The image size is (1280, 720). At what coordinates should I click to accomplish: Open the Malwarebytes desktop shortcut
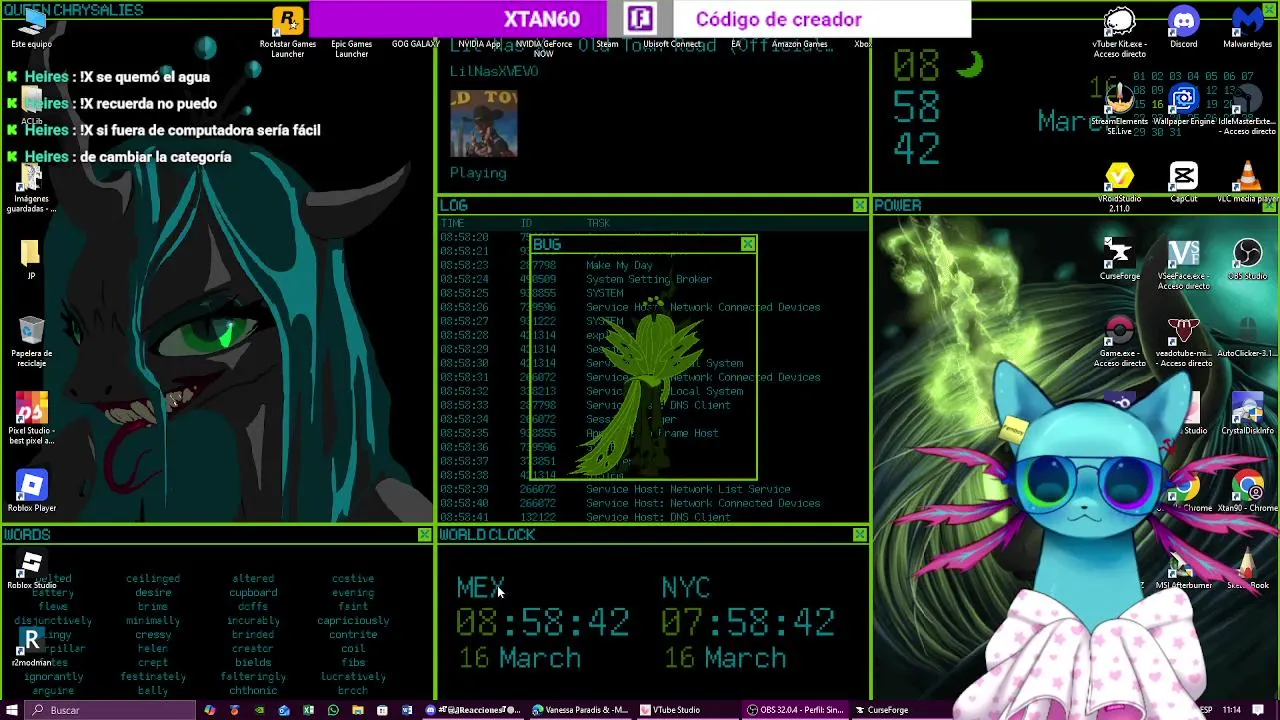[x=1247, y=26]
